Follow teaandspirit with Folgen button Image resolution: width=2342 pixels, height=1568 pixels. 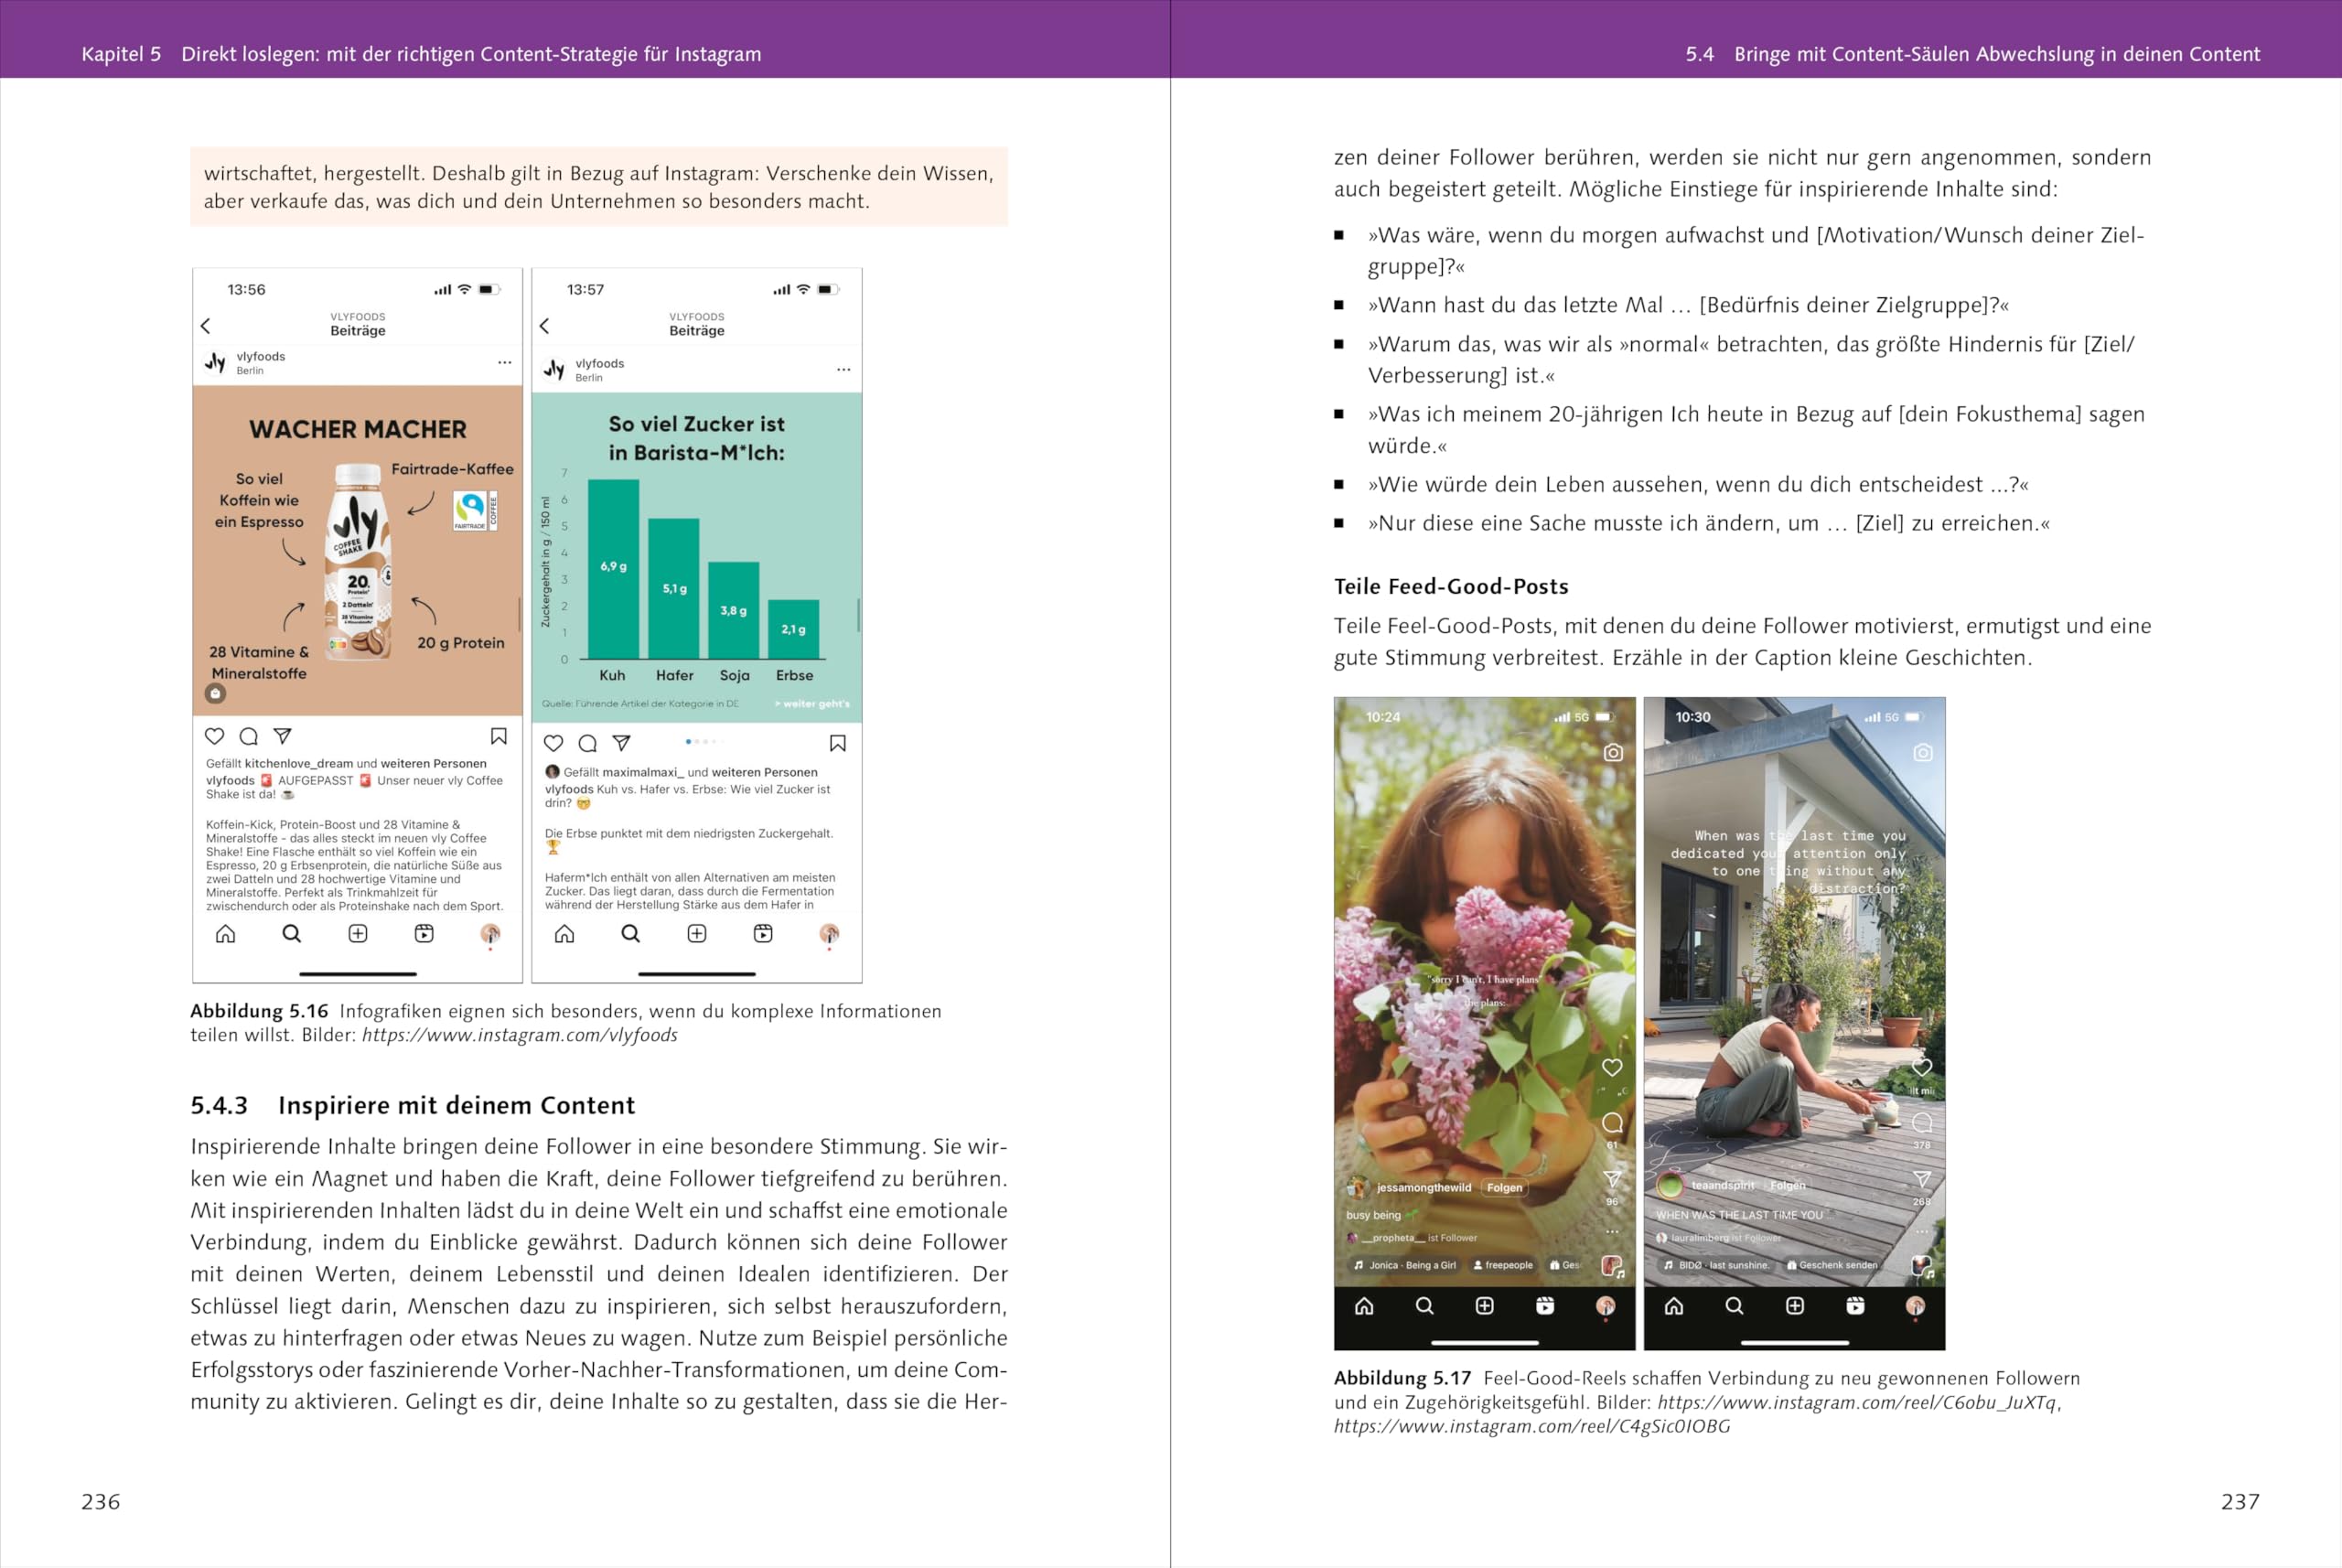click(1788, 1185)
